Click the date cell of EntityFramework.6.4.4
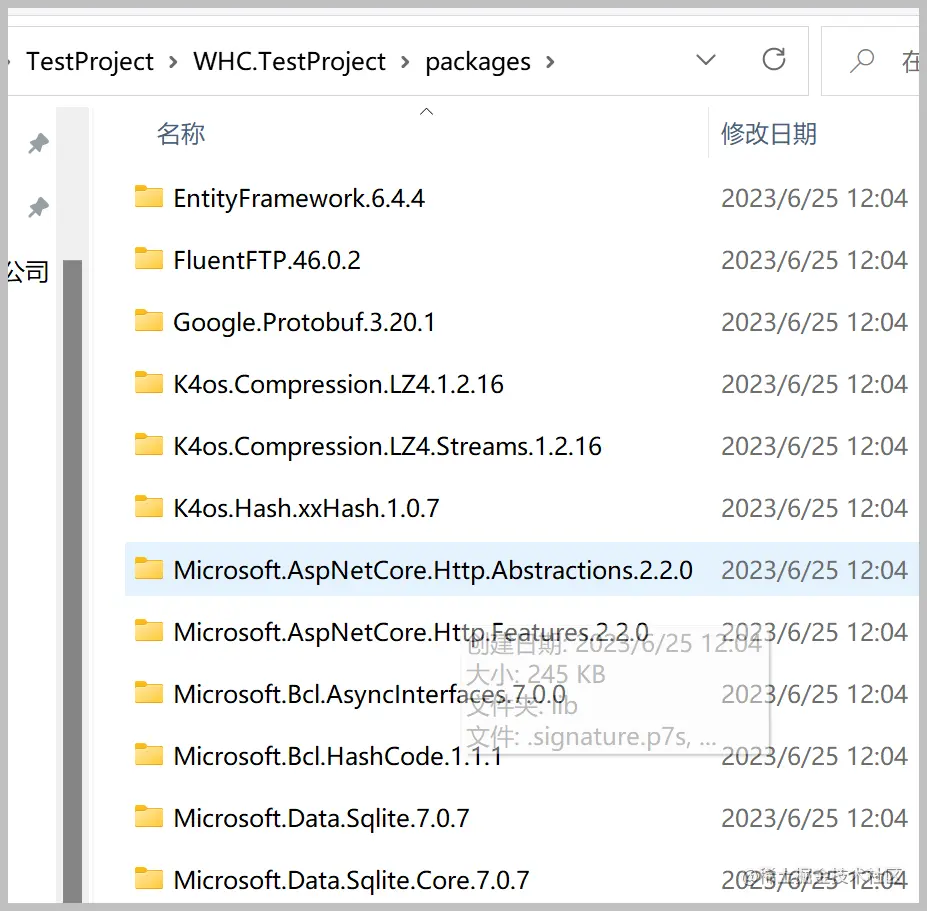 [x=814, y=199]
